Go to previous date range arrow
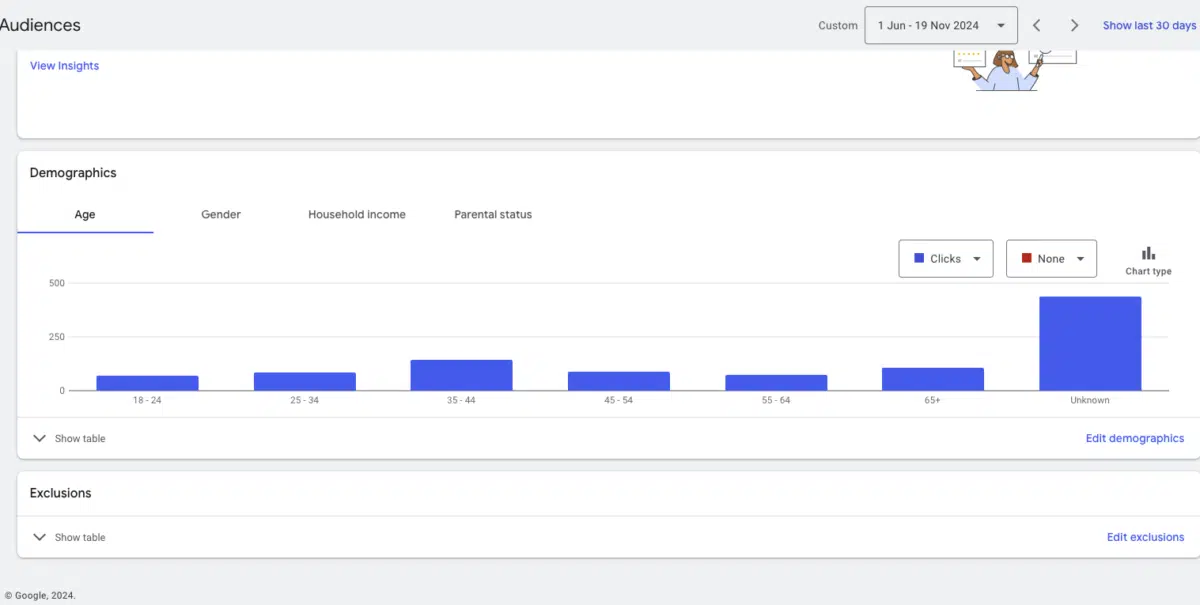This screenshot has height=605, width=1200. (1037, 26)
